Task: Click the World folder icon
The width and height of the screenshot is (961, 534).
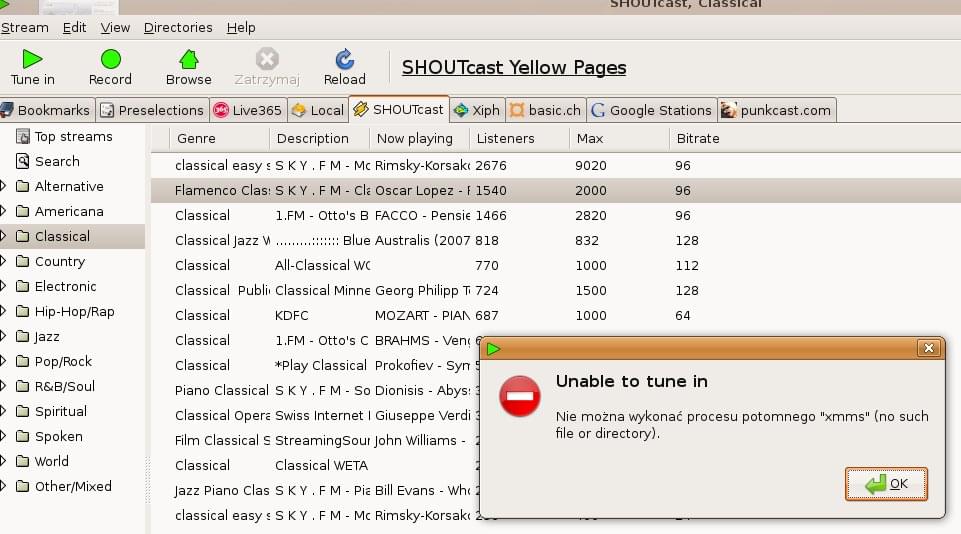Action: pos(23,461)
